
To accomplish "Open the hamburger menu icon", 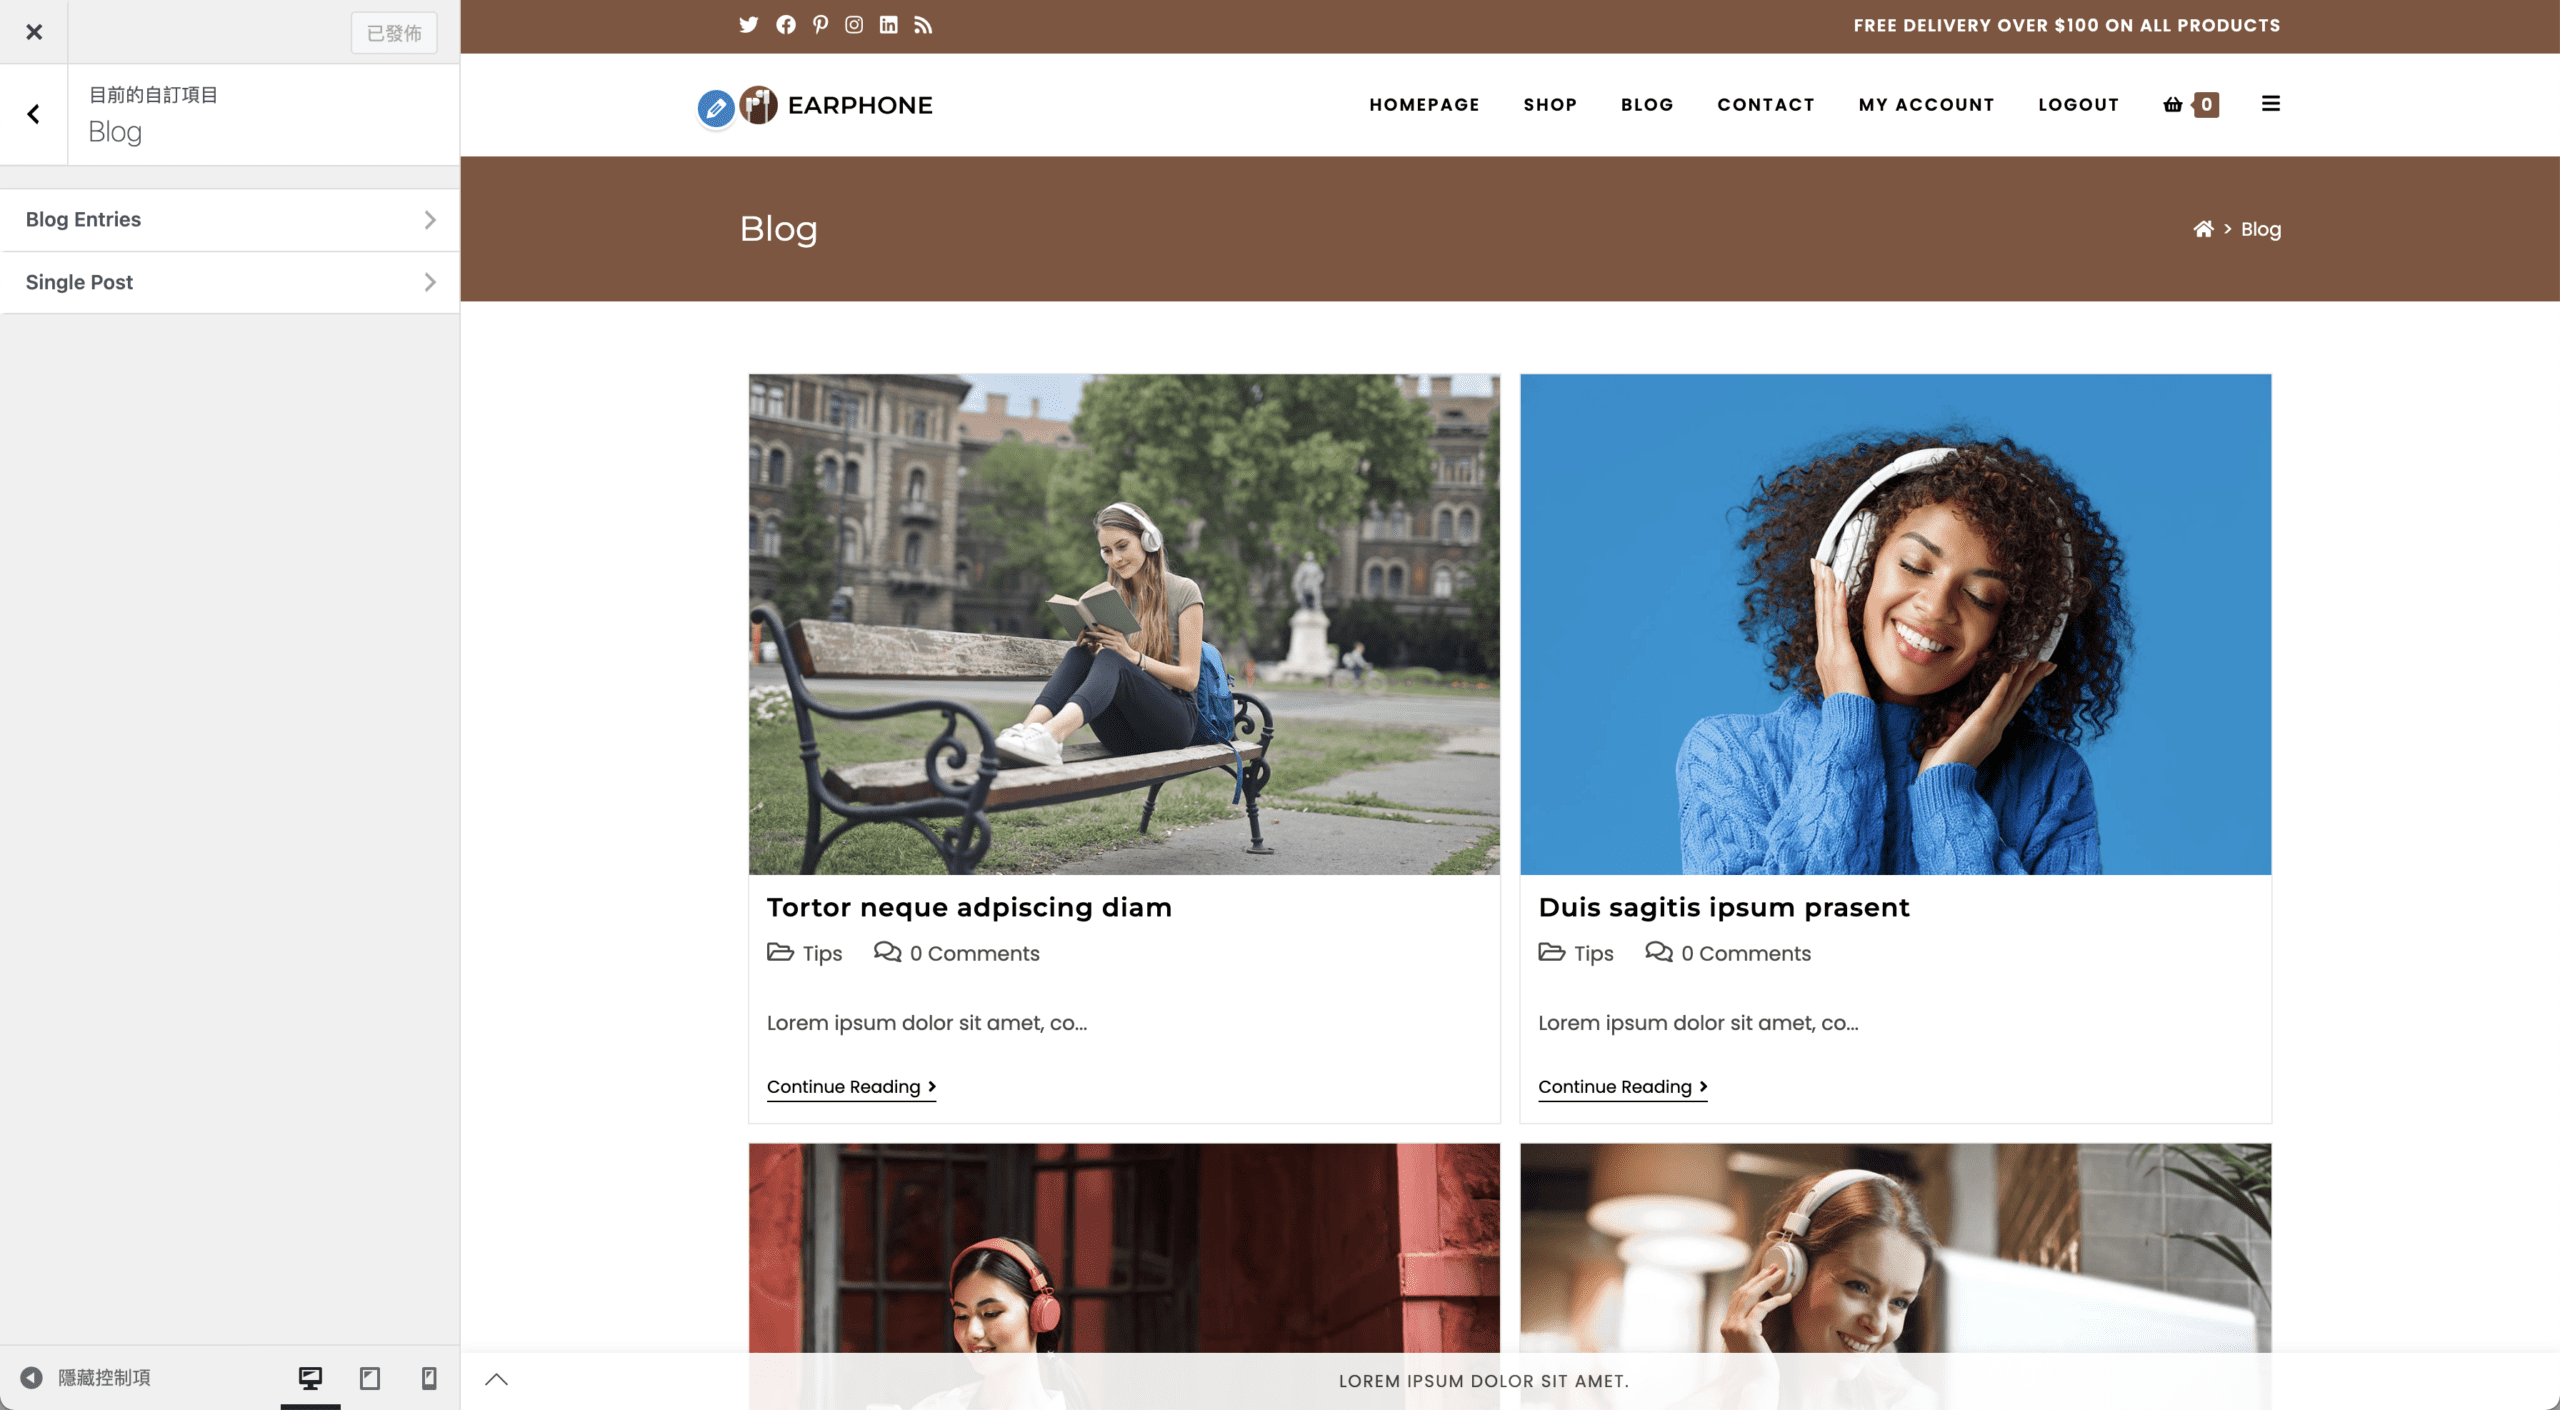I will click(2271, 104).
